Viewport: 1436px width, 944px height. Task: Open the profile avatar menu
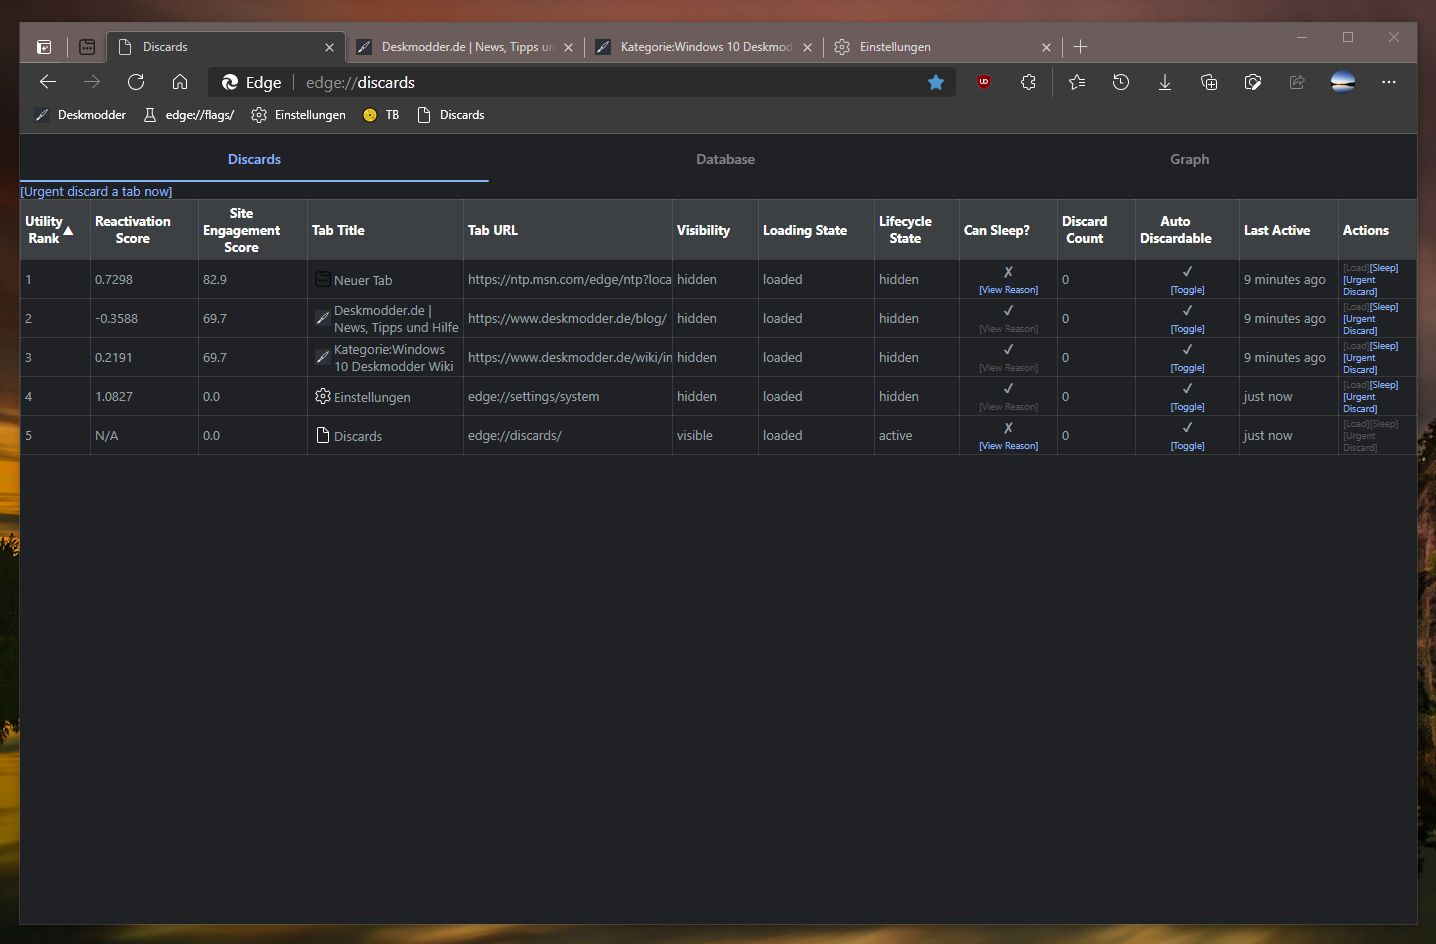coord(1343,82)
